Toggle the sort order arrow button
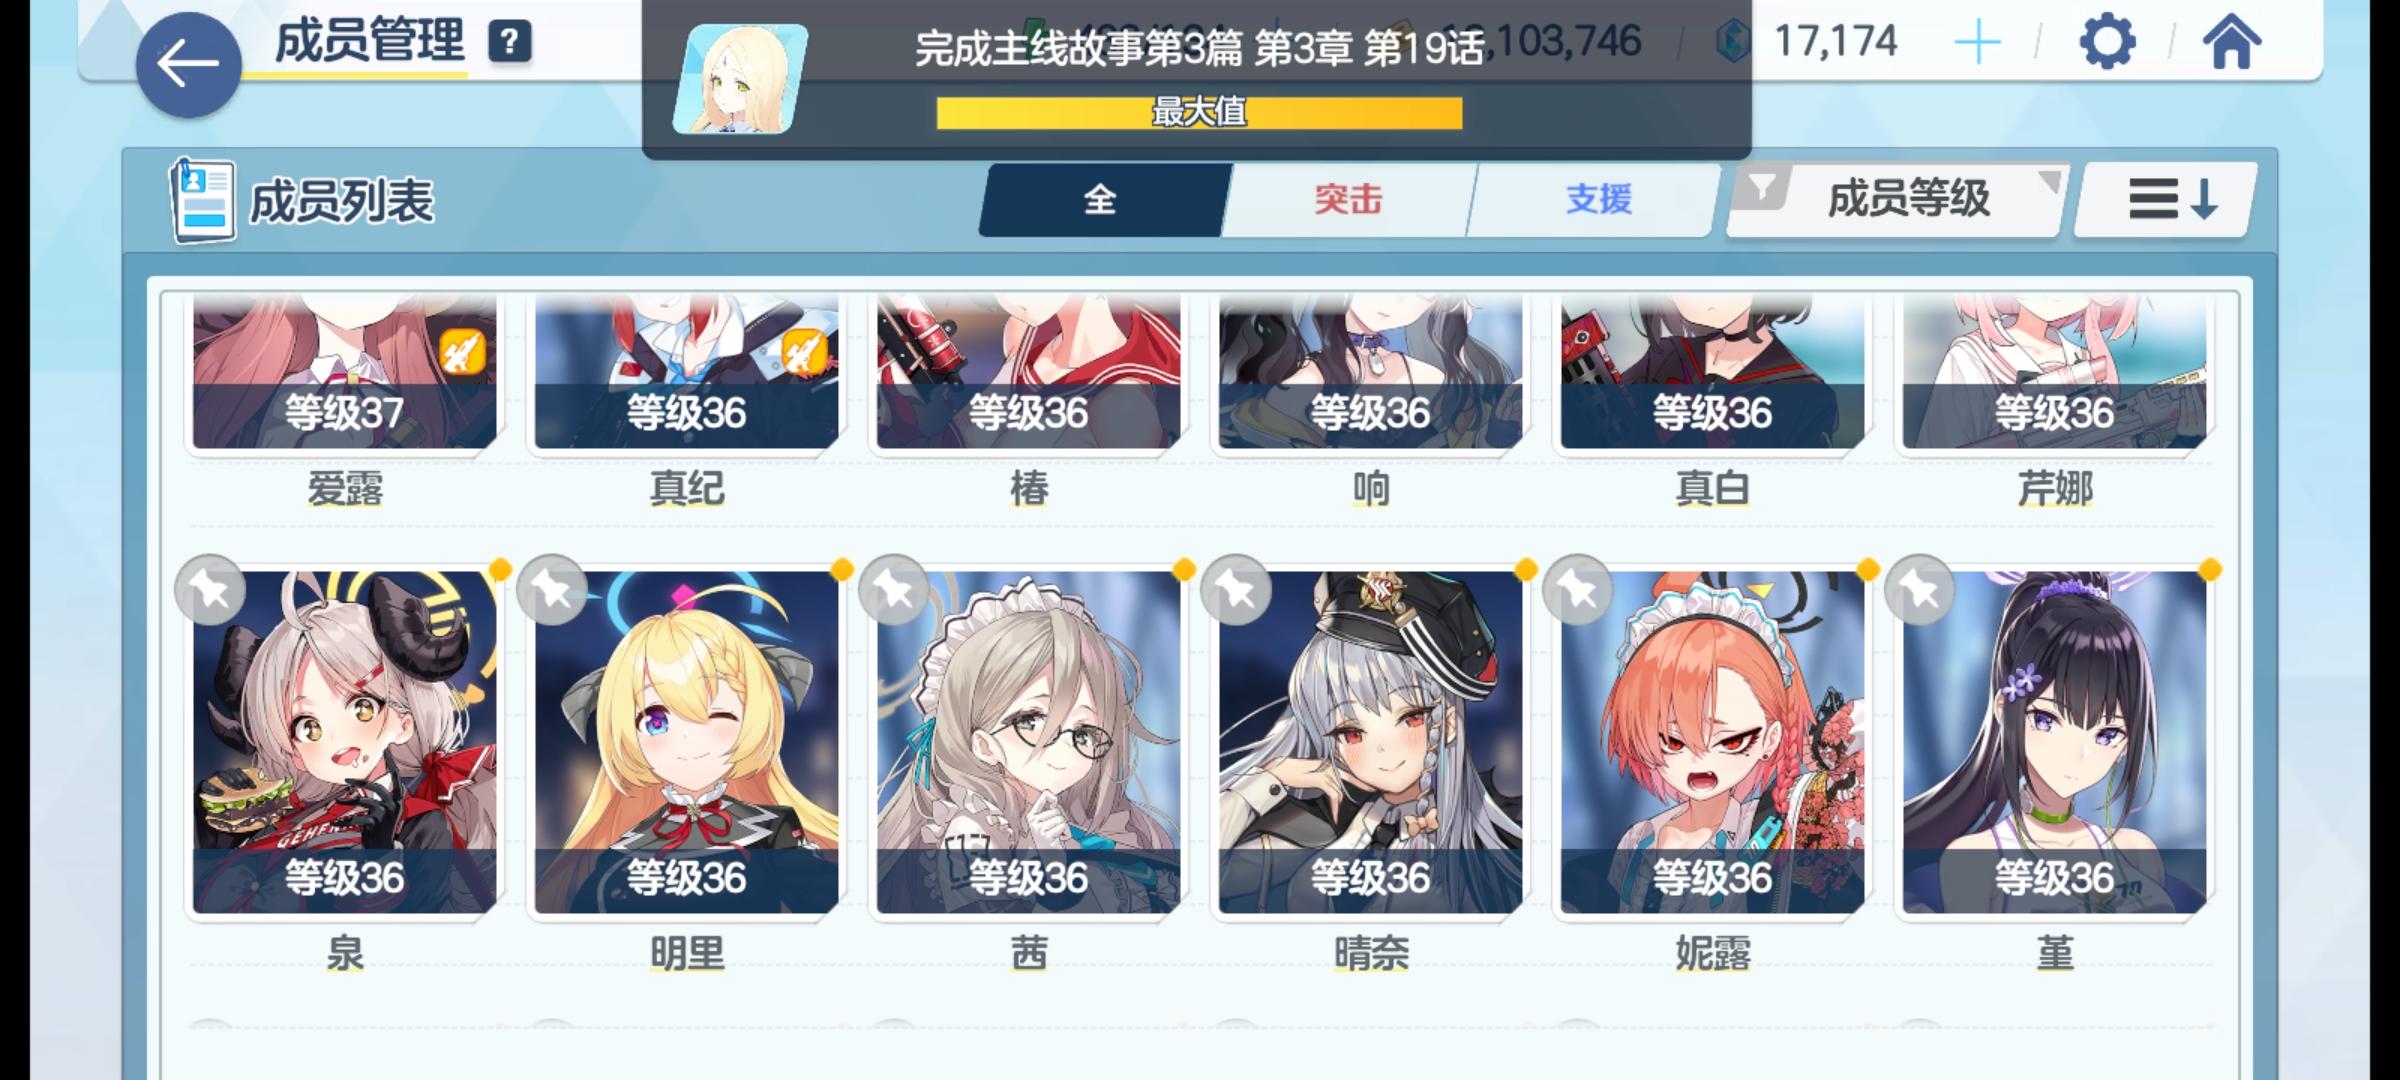The image size is (2400, 1080). 2166,199
